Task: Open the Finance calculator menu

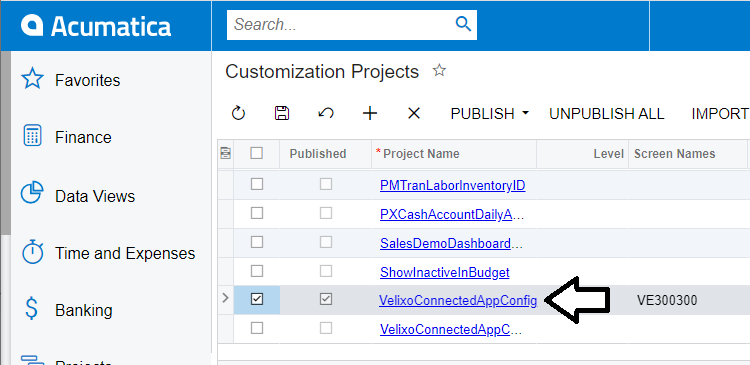Action: click(33, 136)
